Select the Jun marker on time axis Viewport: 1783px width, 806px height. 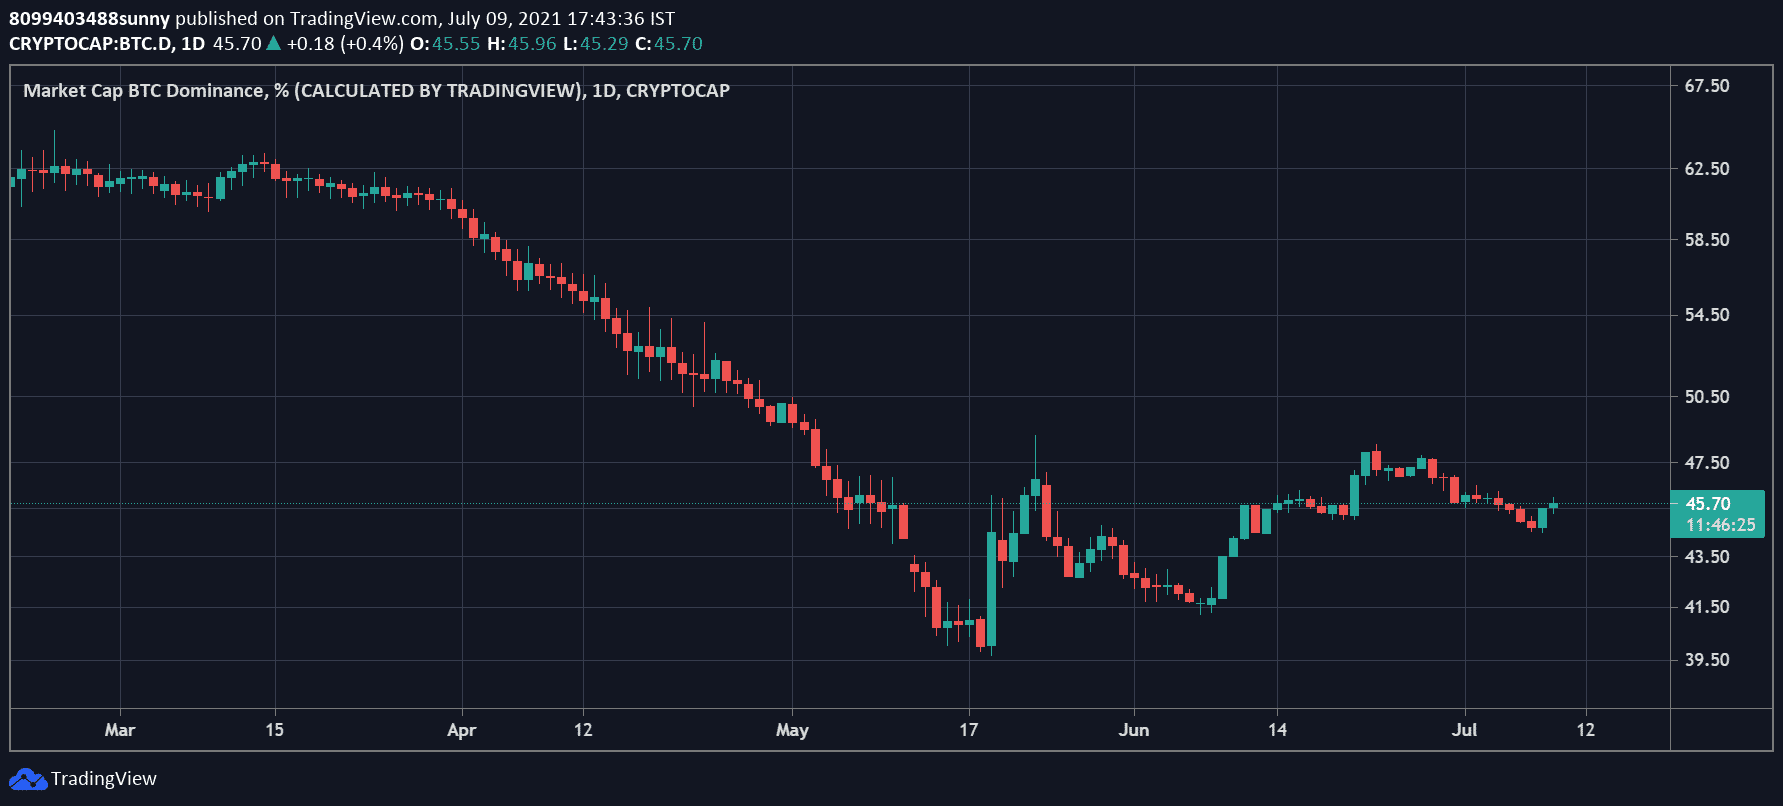click(x=1134, y=730)
